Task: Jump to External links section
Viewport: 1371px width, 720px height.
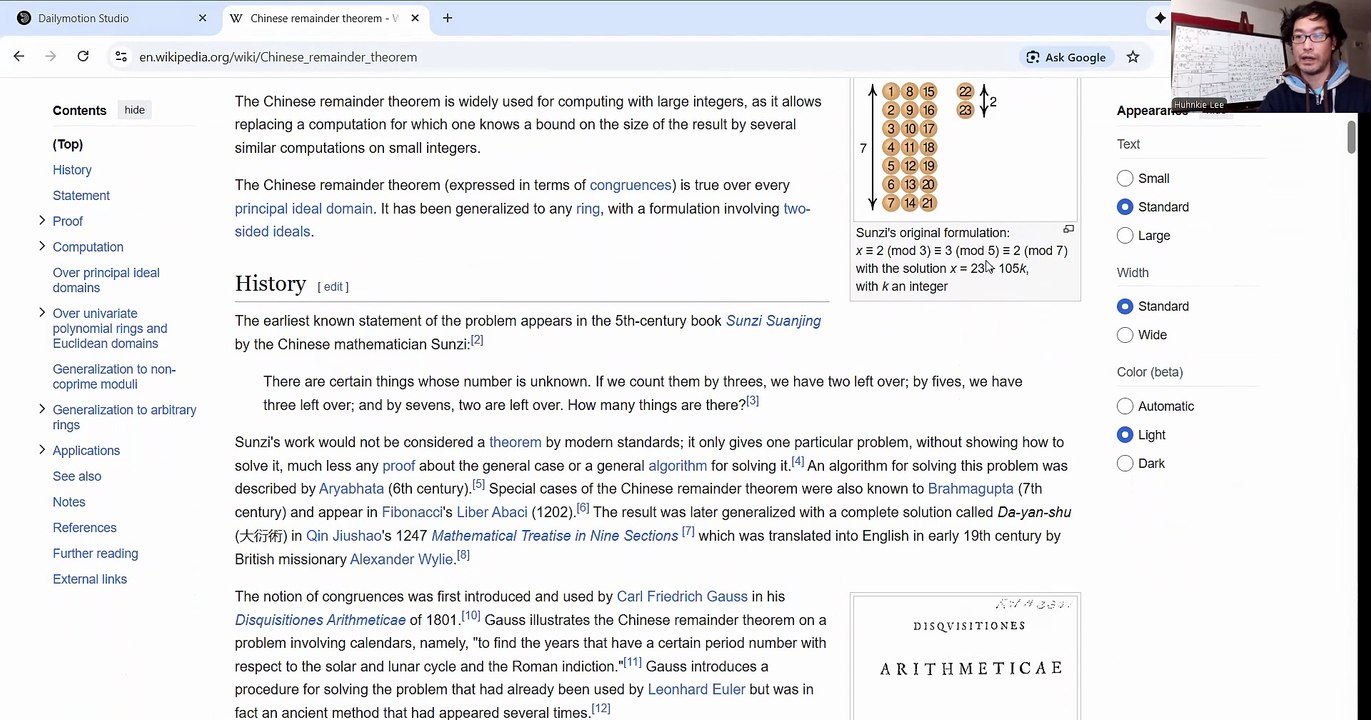Action: 90,579
